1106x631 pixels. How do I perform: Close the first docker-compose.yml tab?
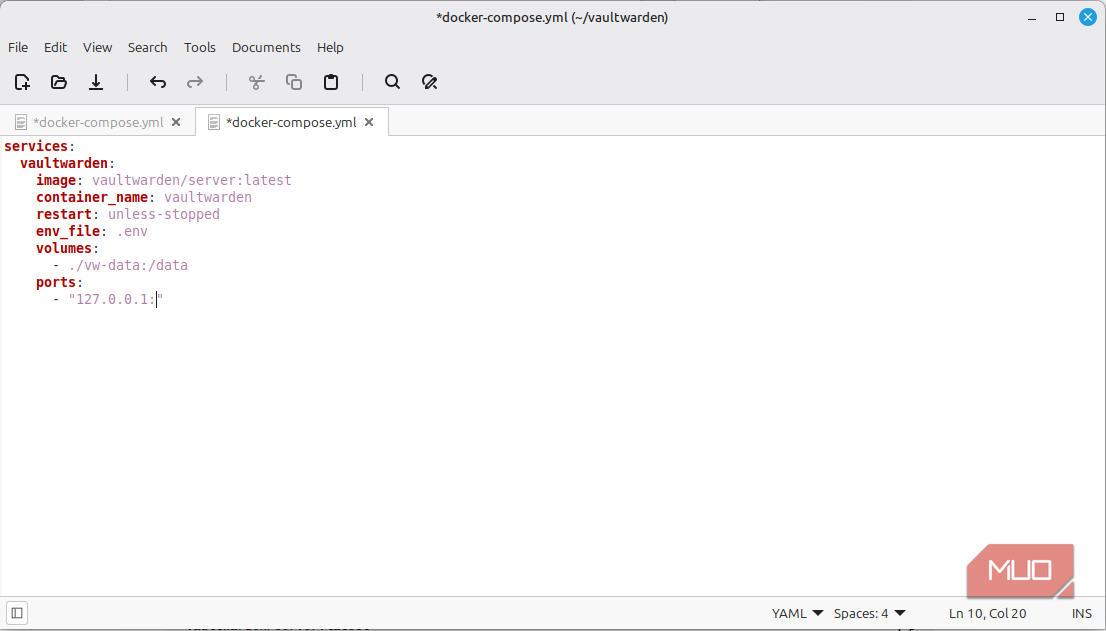176,122
